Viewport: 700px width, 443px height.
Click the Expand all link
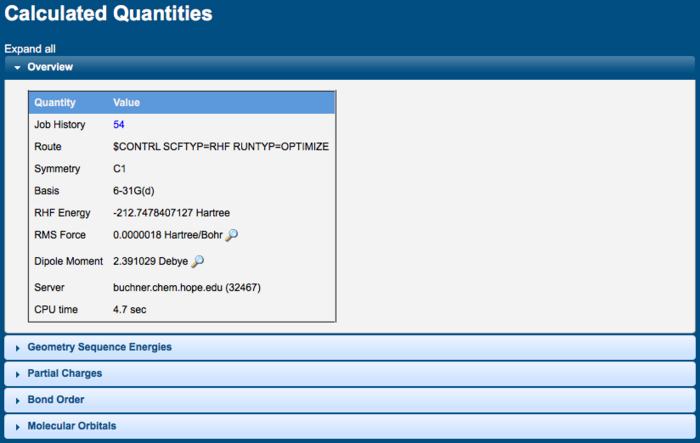coord(28,48)
